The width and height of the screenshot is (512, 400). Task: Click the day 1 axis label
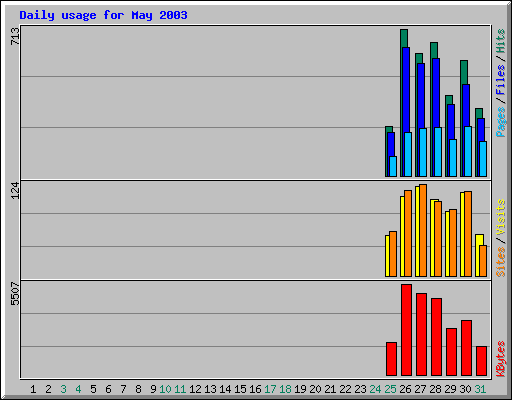[33, 389]
